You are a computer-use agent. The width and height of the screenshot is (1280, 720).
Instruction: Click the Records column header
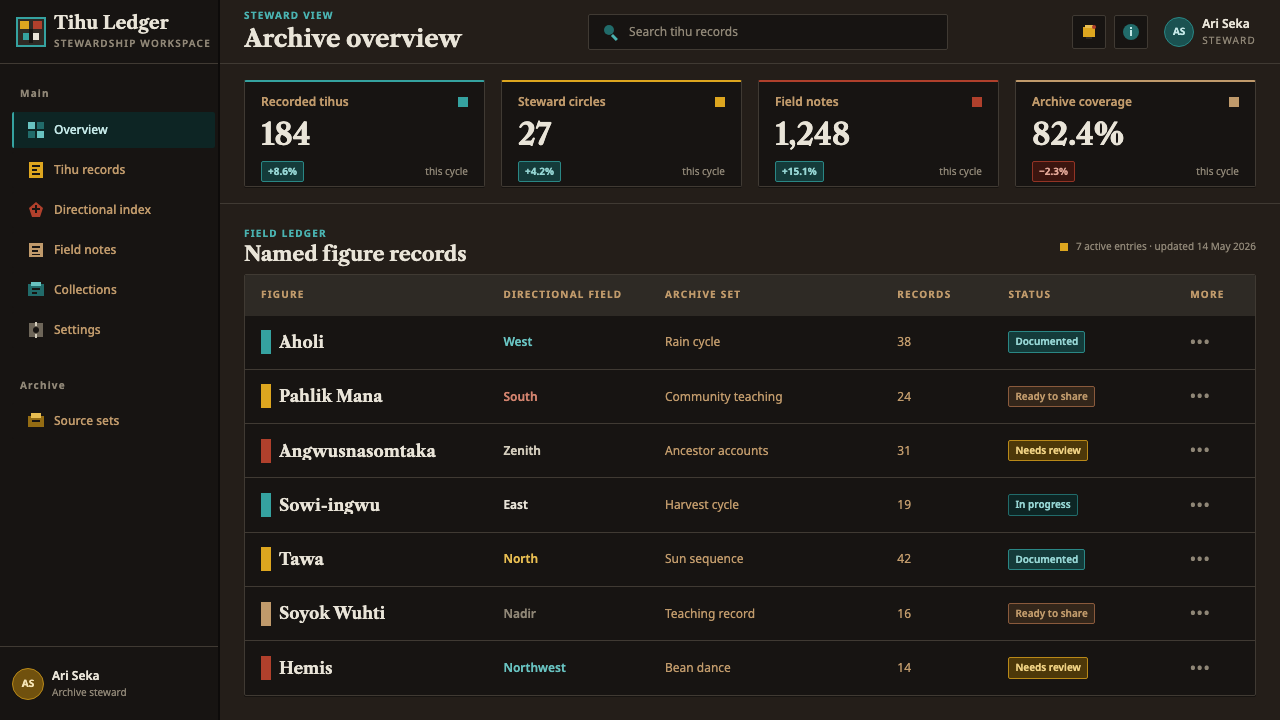tap(924, 295)
